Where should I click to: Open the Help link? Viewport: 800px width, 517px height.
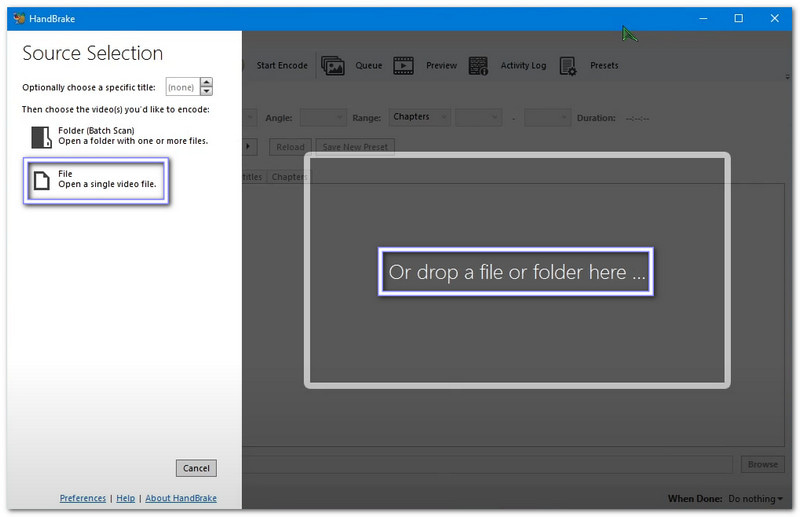click(x=125, y=498)
